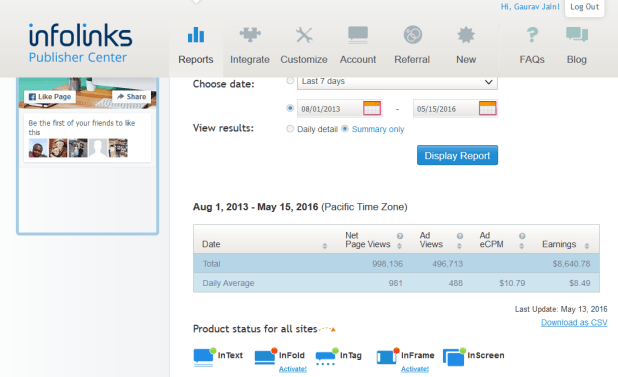The height and width of the screenshot is (377, 618).
Task: Open the start date calendar picker
Action: coord(372,108)
